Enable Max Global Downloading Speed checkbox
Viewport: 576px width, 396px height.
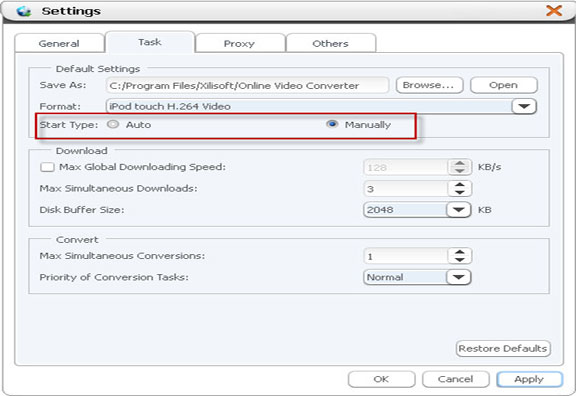(x=47, y=167)
